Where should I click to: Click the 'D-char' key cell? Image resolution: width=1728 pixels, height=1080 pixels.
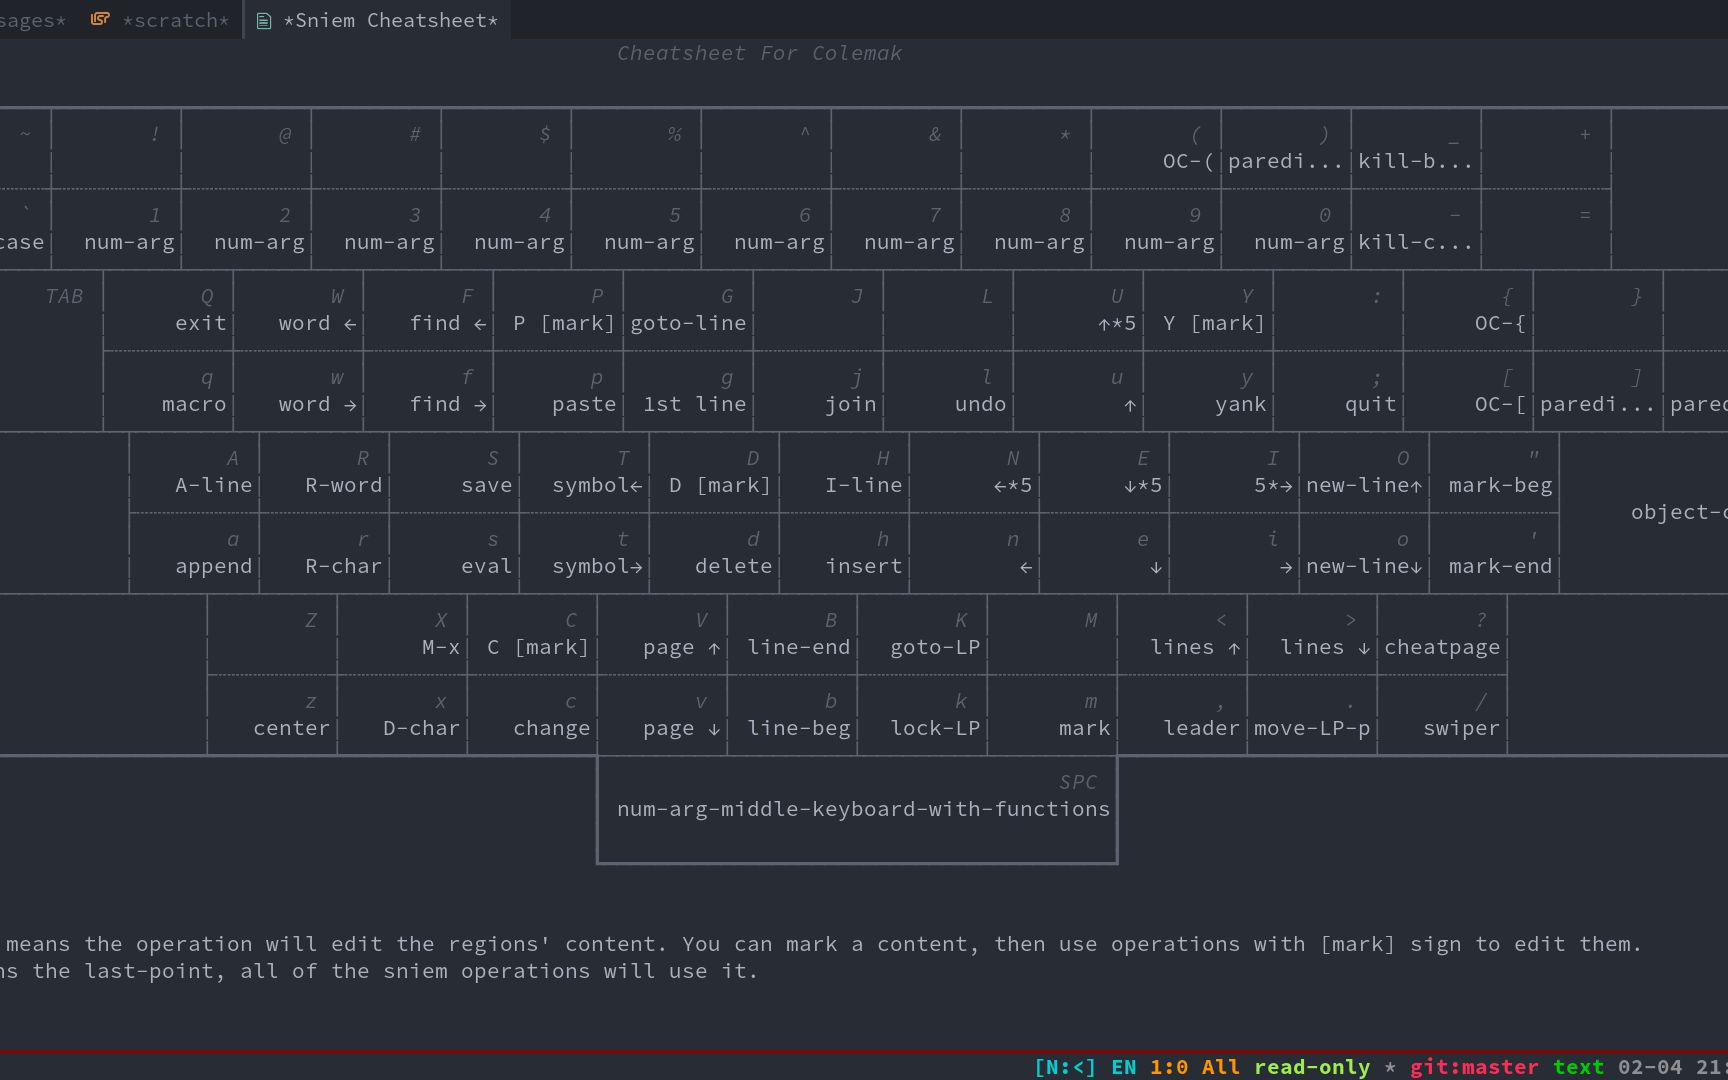pyautogui.click(x=403, y=715)
